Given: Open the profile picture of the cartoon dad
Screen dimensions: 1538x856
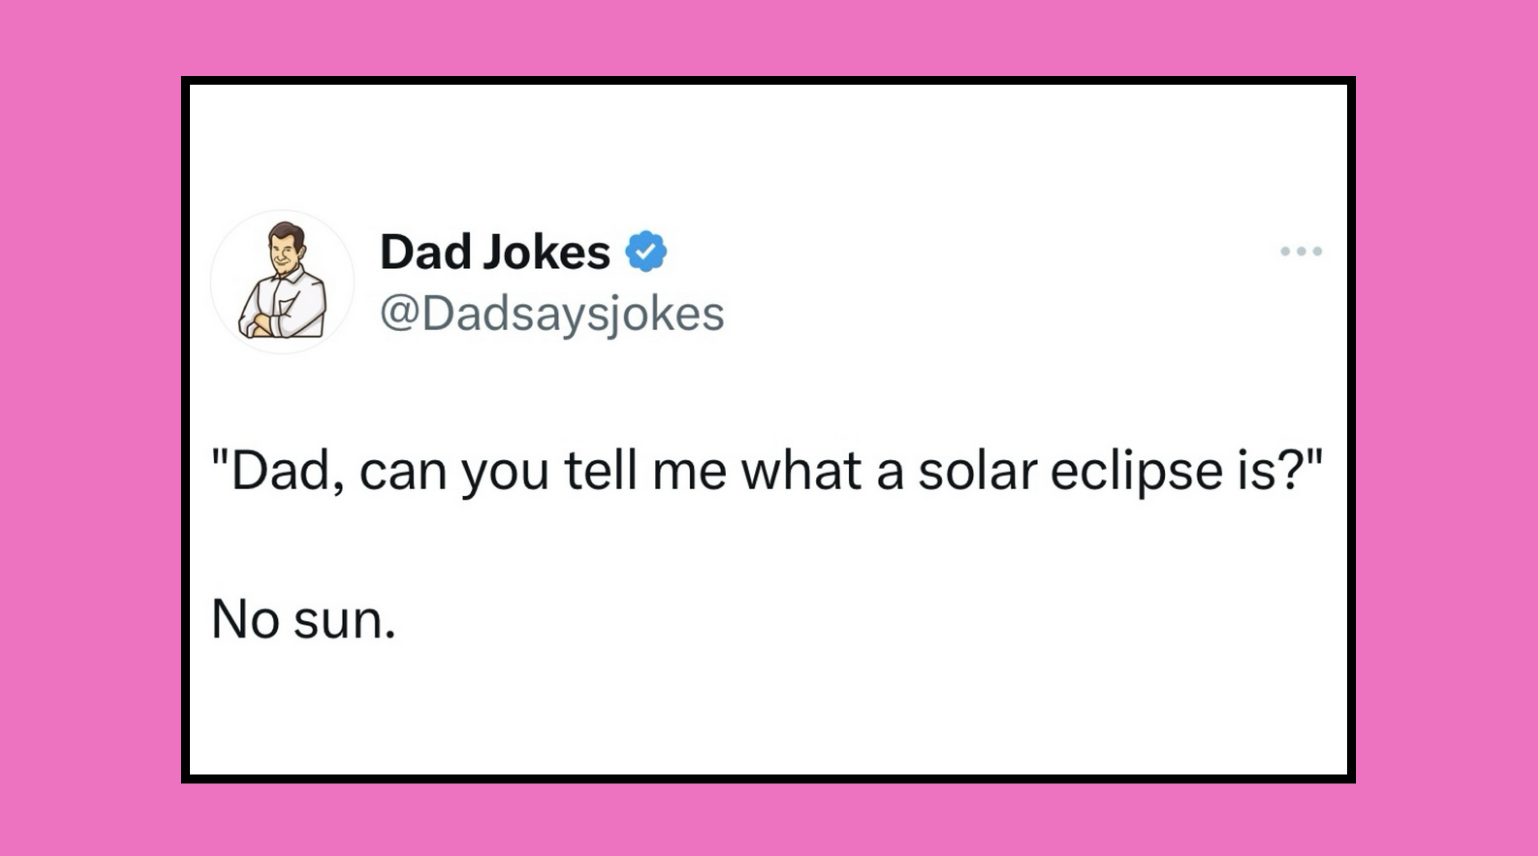Looking at the screenshot, I should point(284,282).
